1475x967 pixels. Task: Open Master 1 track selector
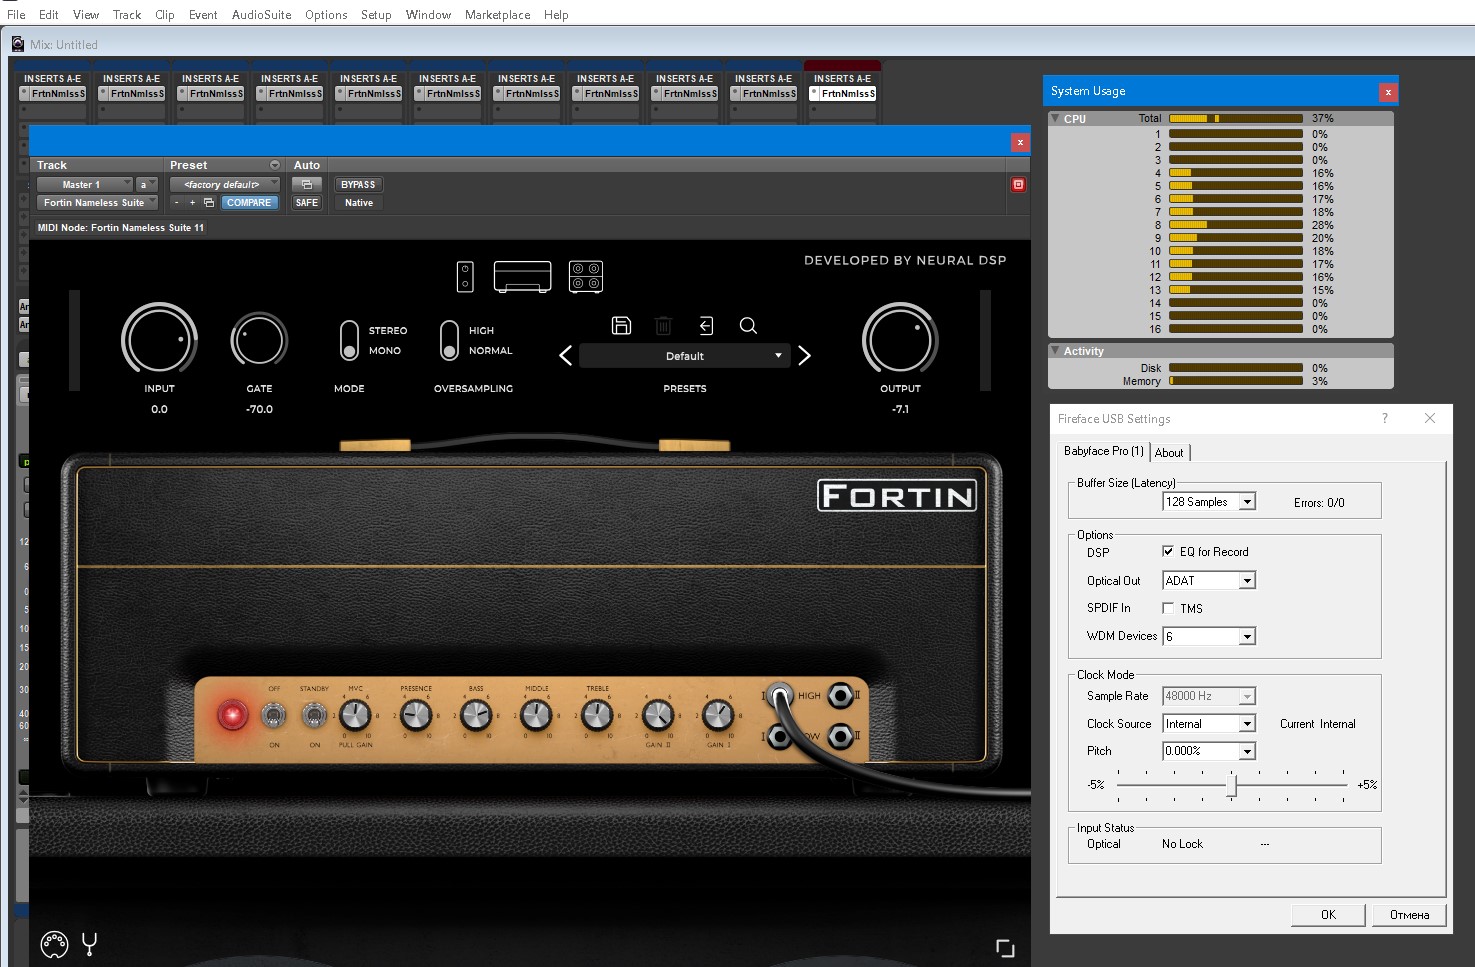click(x=85, y=184)
